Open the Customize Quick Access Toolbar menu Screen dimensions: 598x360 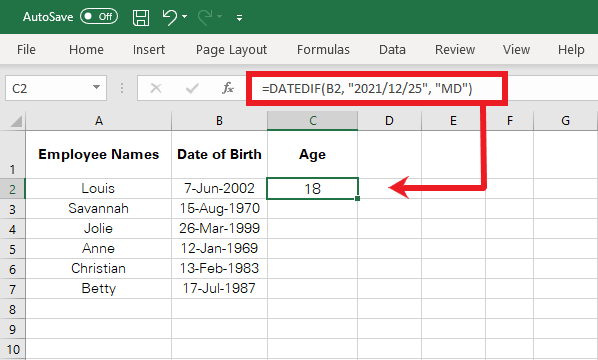point(239,18)
